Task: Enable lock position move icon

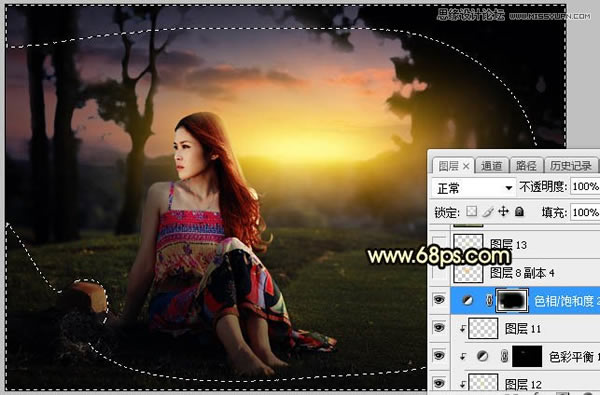Action: (x=503, y=211)
